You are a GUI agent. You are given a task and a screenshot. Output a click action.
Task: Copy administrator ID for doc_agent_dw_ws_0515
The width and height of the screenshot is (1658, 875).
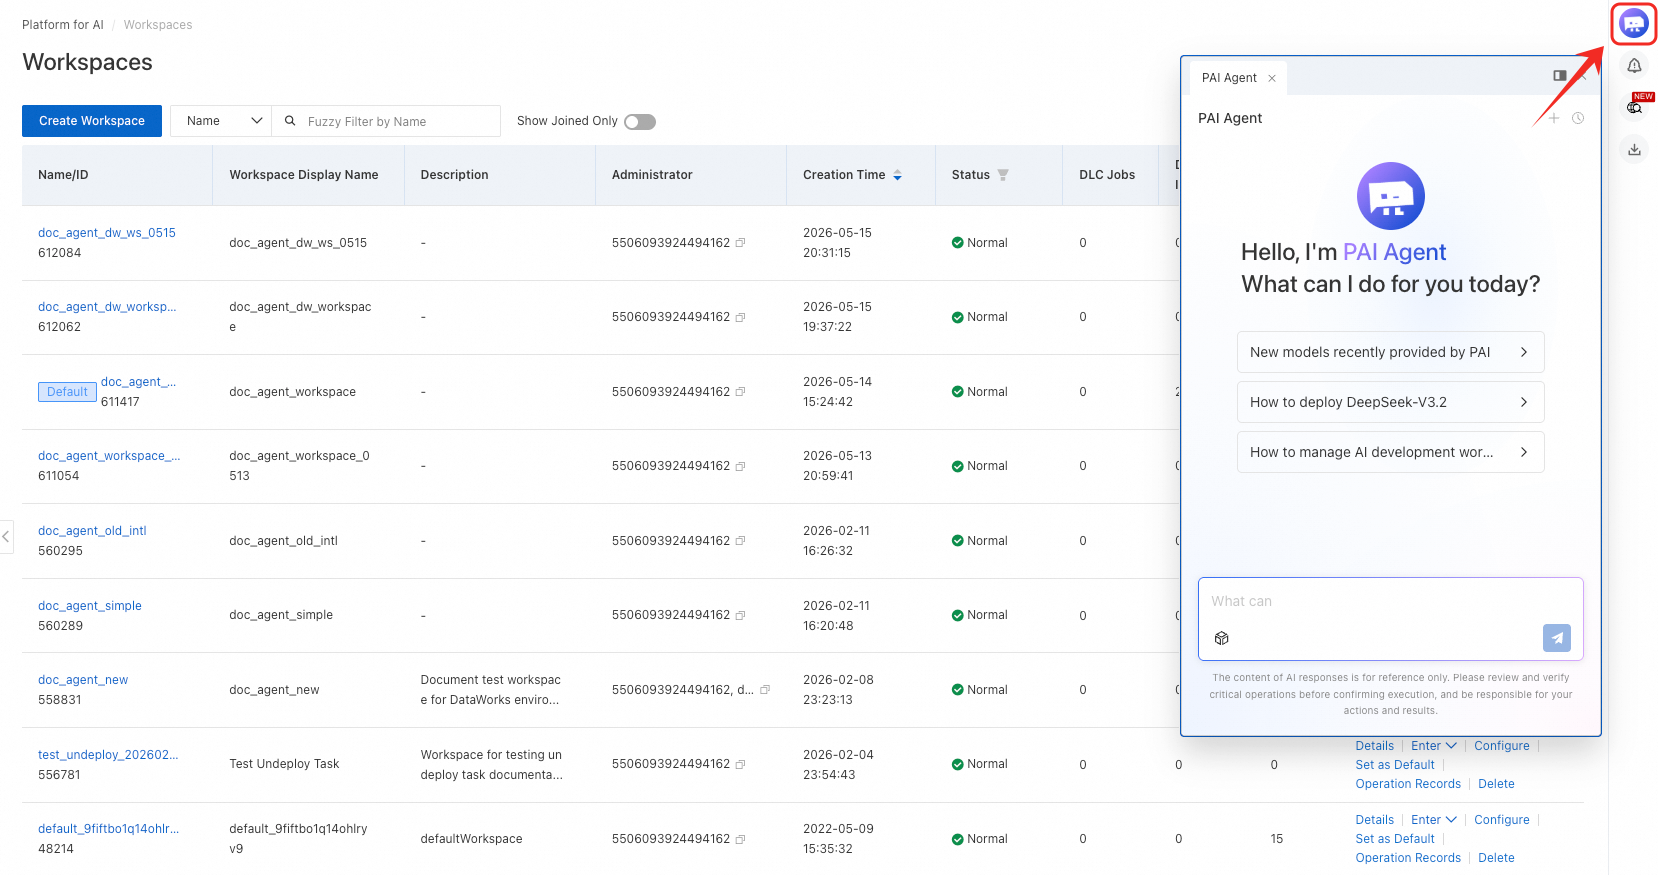(740, 243)
